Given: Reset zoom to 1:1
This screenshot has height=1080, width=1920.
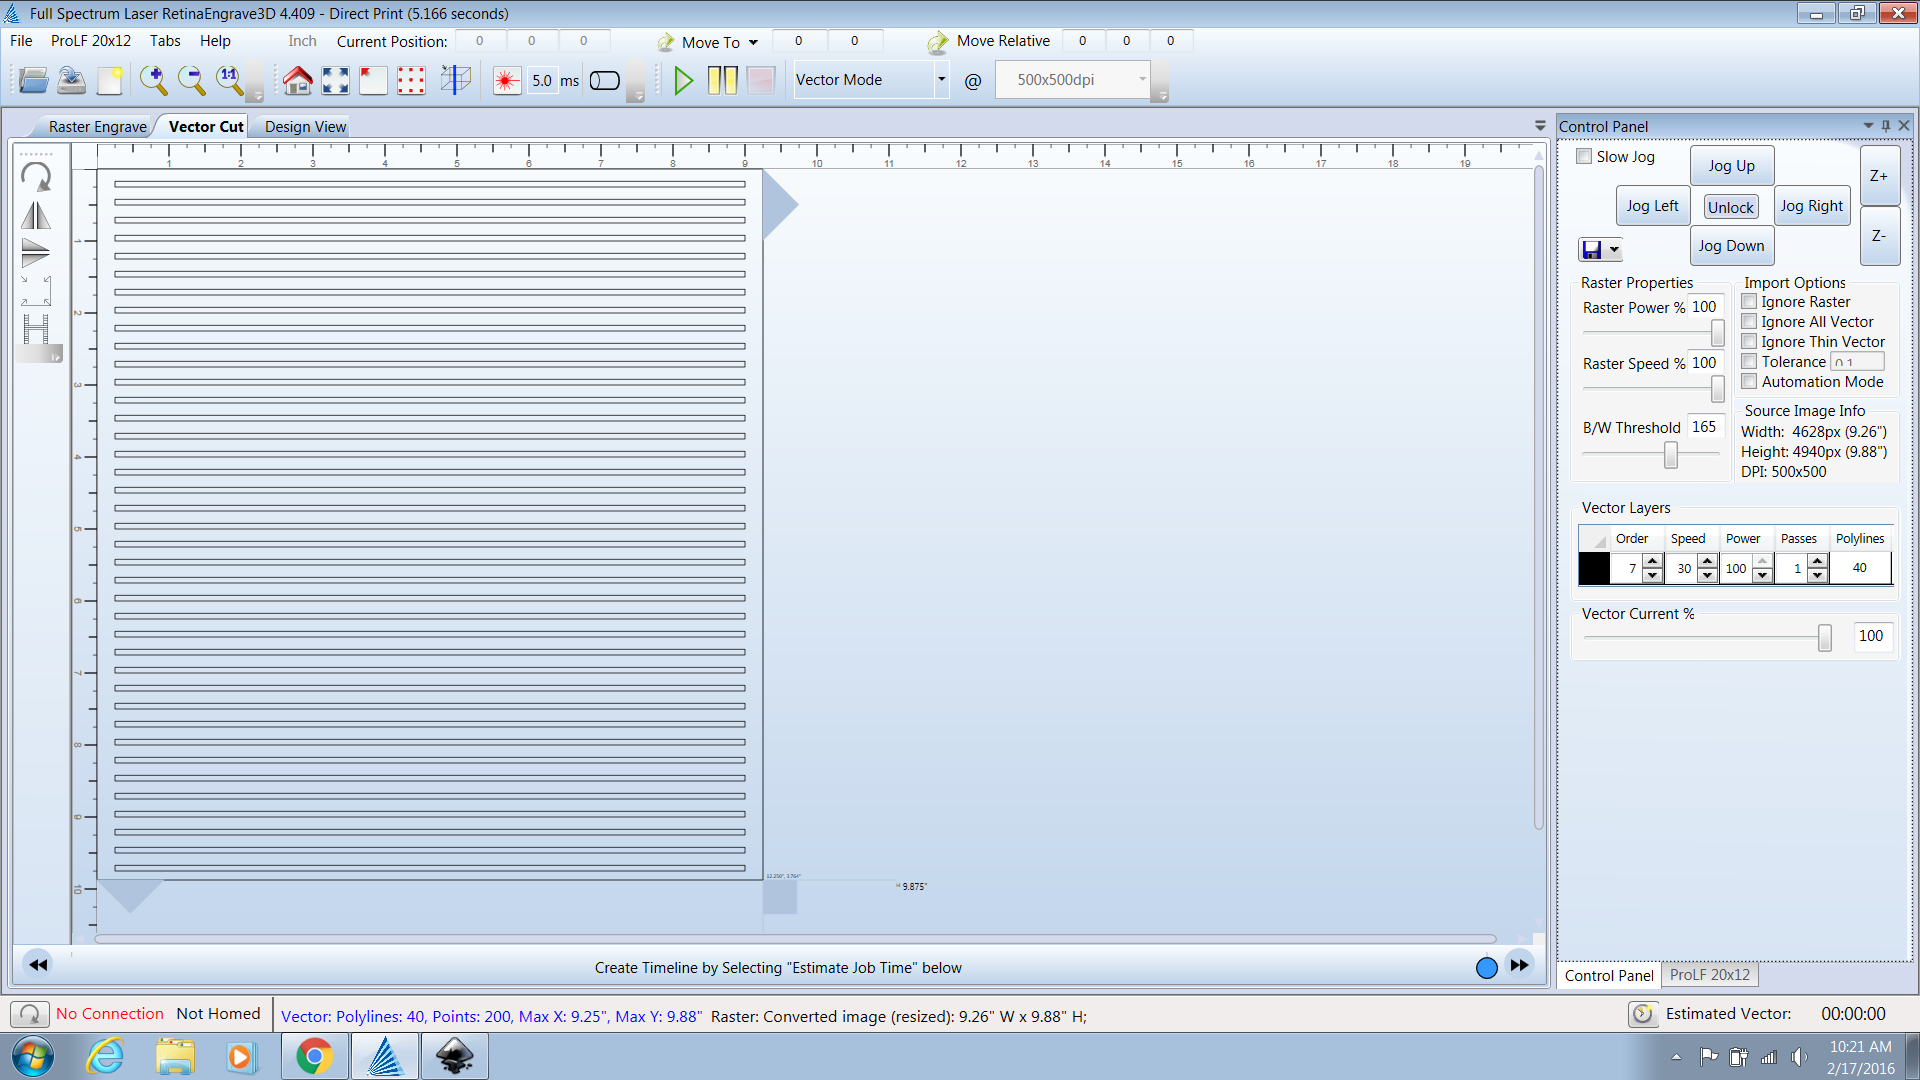Looking at the screenshot, I should click(229, 80).
